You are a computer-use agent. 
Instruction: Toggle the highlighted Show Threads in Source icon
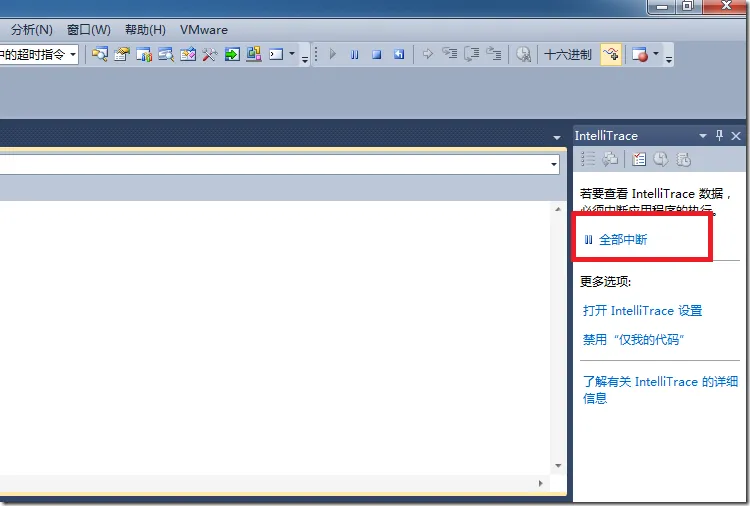point(611,55)
